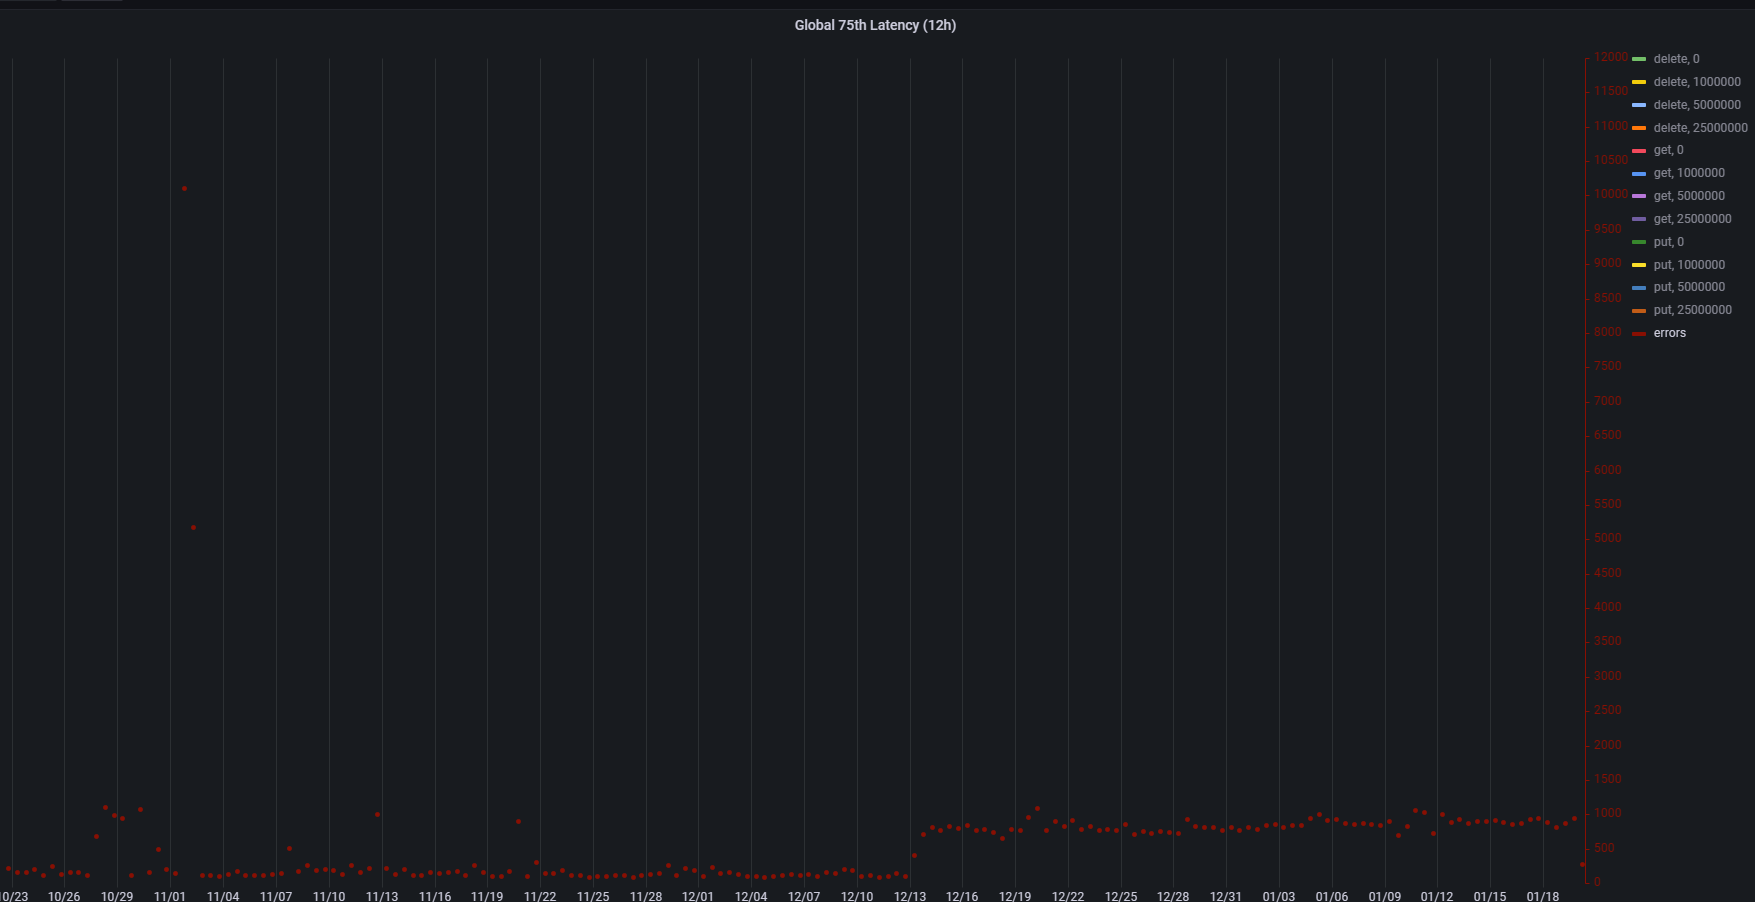Select the 'get, 1000000' legend entry
1755x902 pixels.
tap(1689, 173)
